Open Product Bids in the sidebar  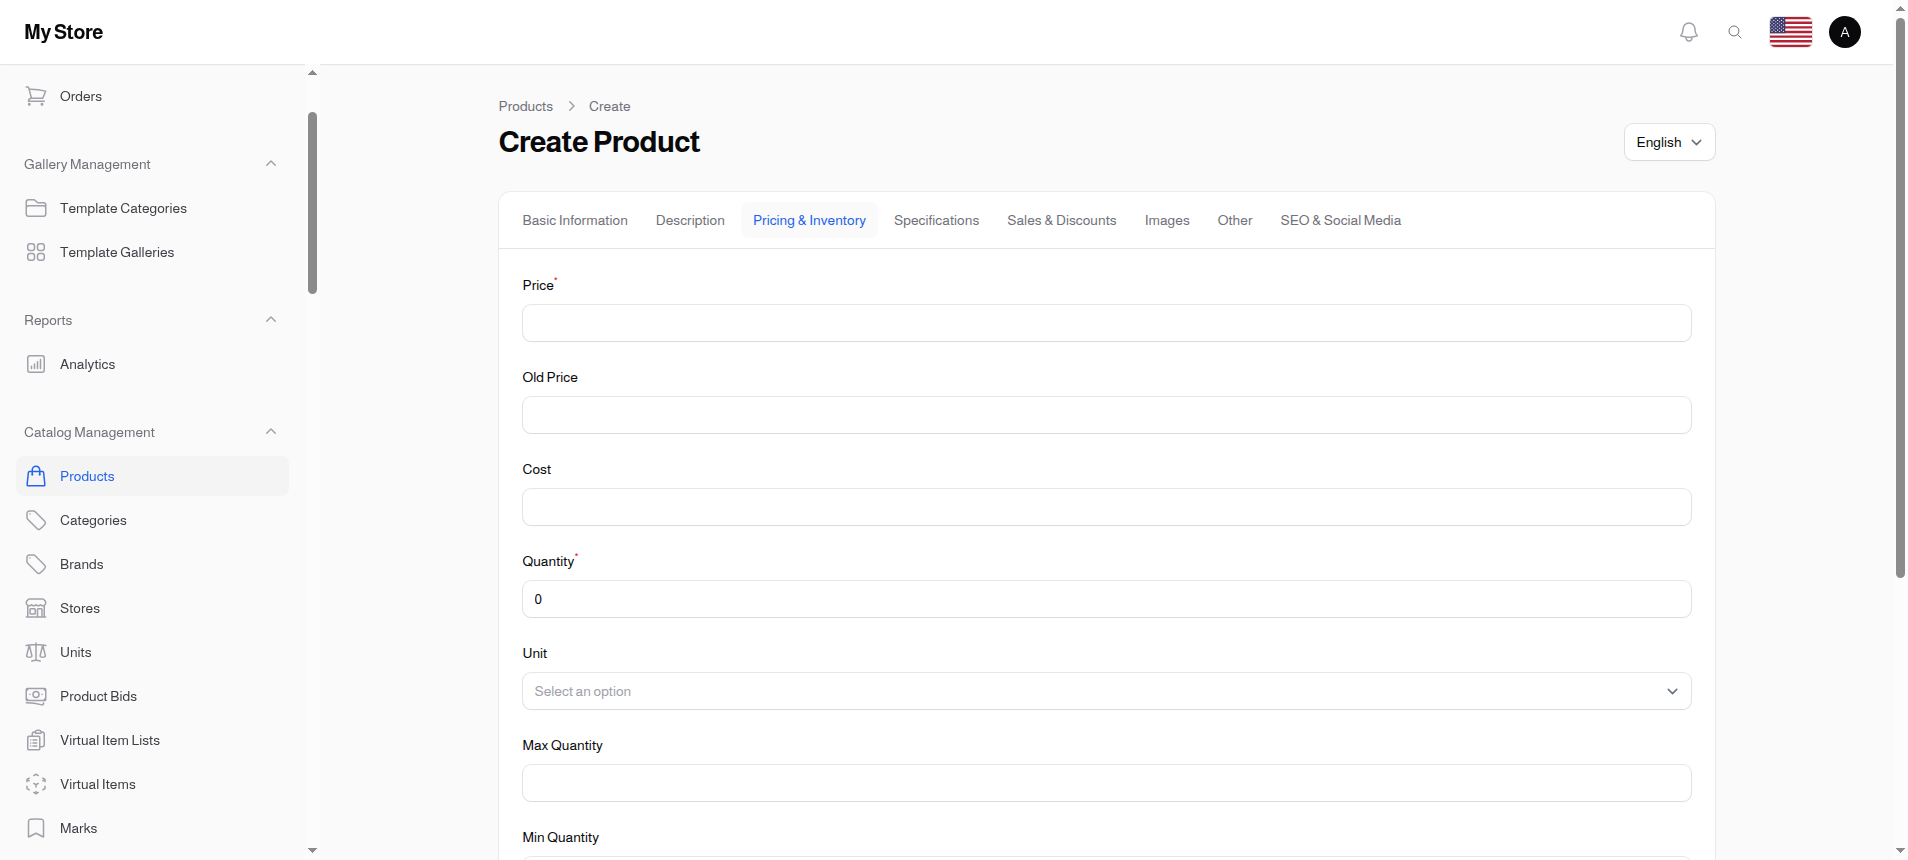(98, 696)
